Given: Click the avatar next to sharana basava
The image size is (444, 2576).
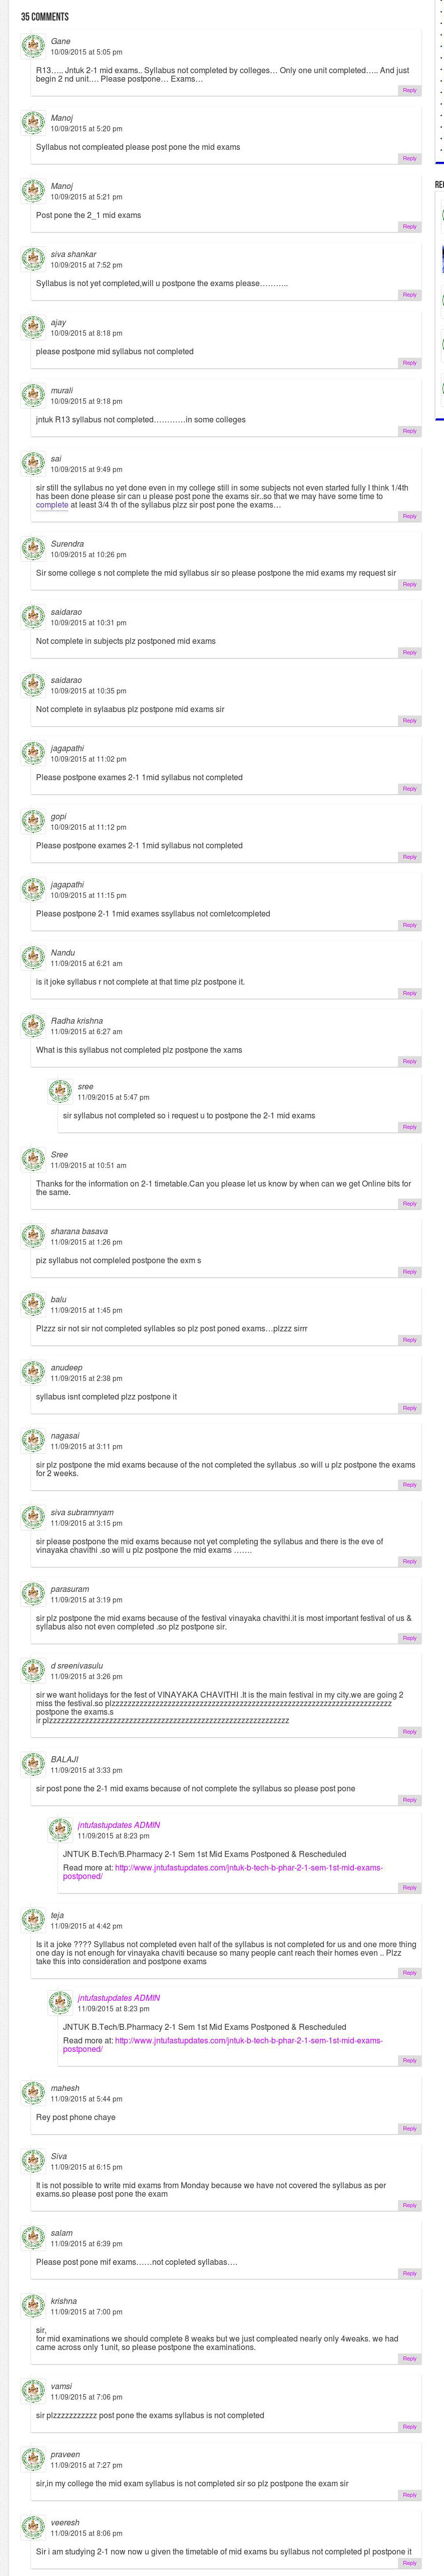Looking at the screenshot, I should 34,1236.
